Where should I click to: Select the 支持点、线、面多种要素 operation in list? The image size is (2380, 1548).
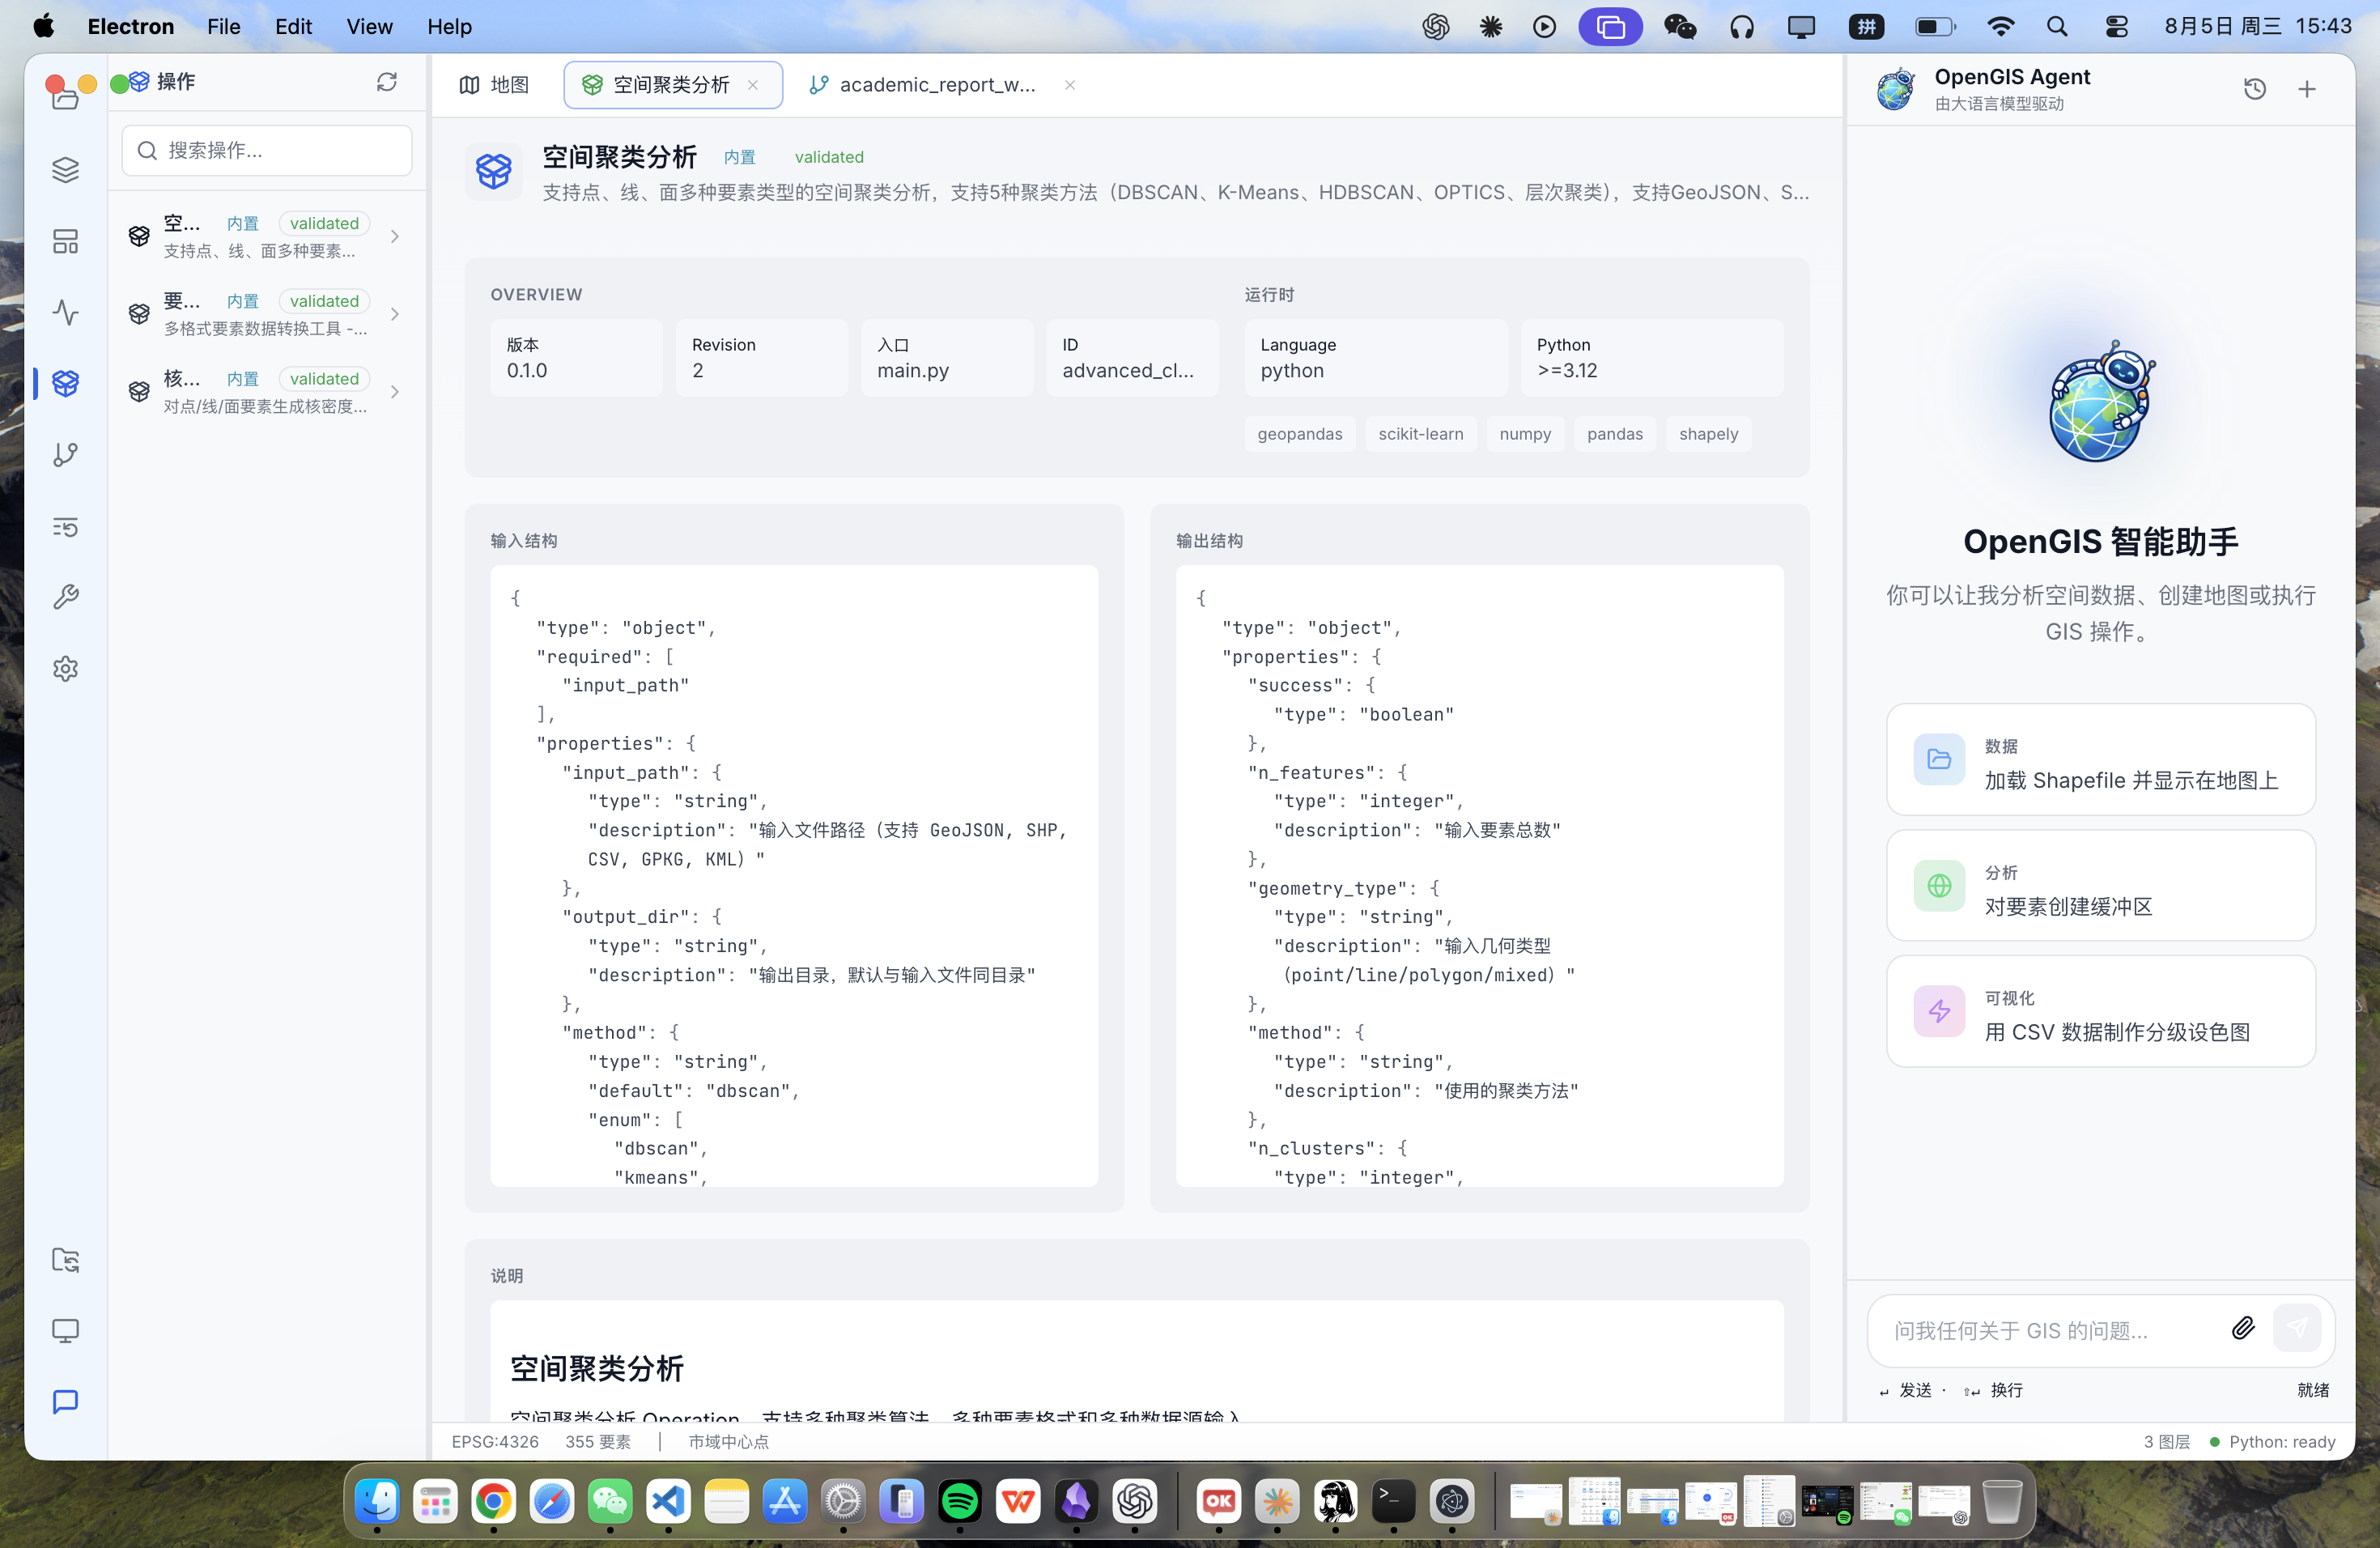click(x=265, y=237)
